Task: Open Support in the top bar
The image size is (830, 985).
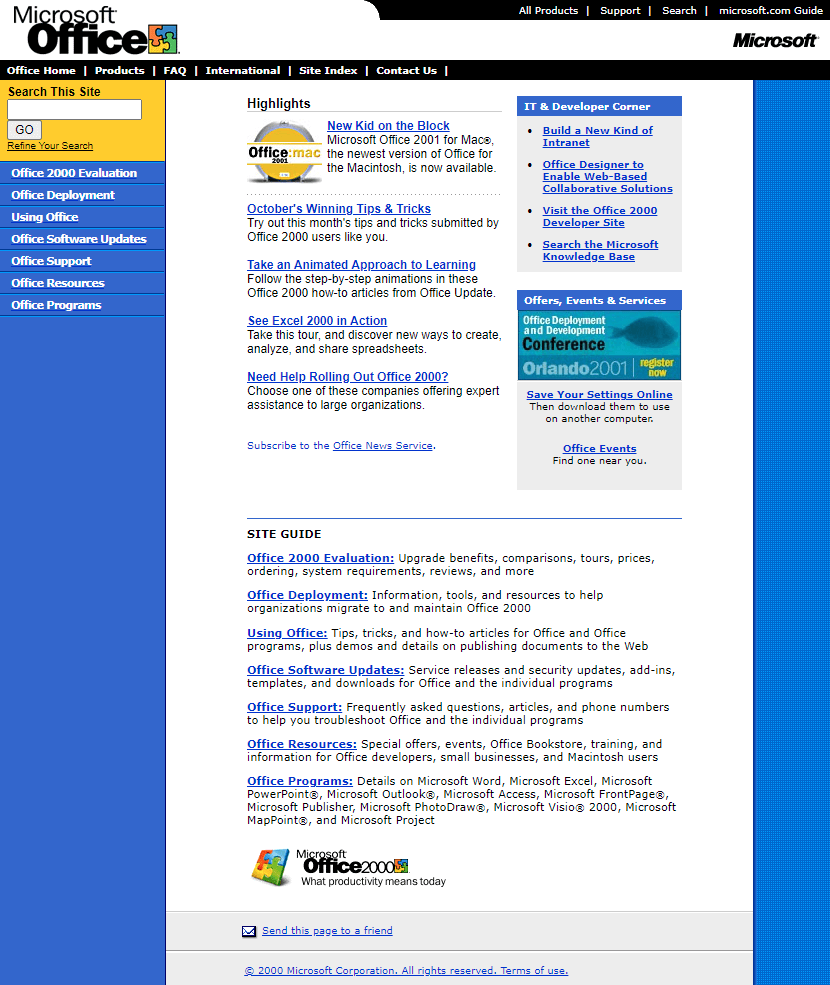Action: [x=620, y=10]
